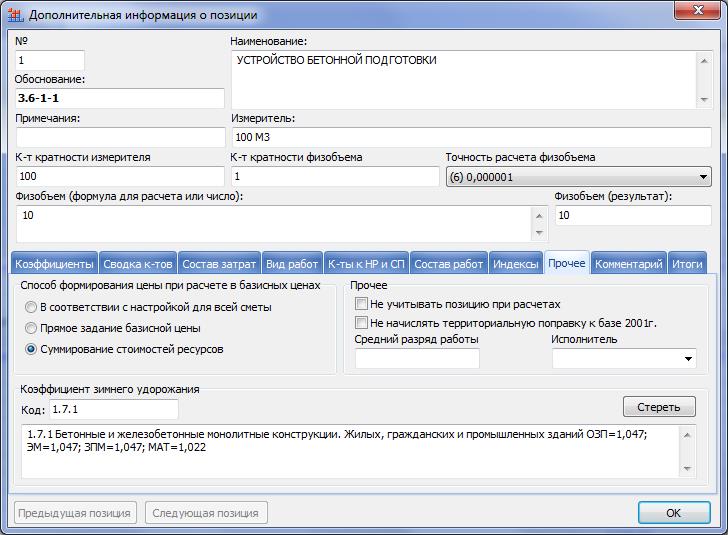Screen dimensions: 728x535
Task: Go to К-ты к НР и СП tab
Action: [366, 264]
